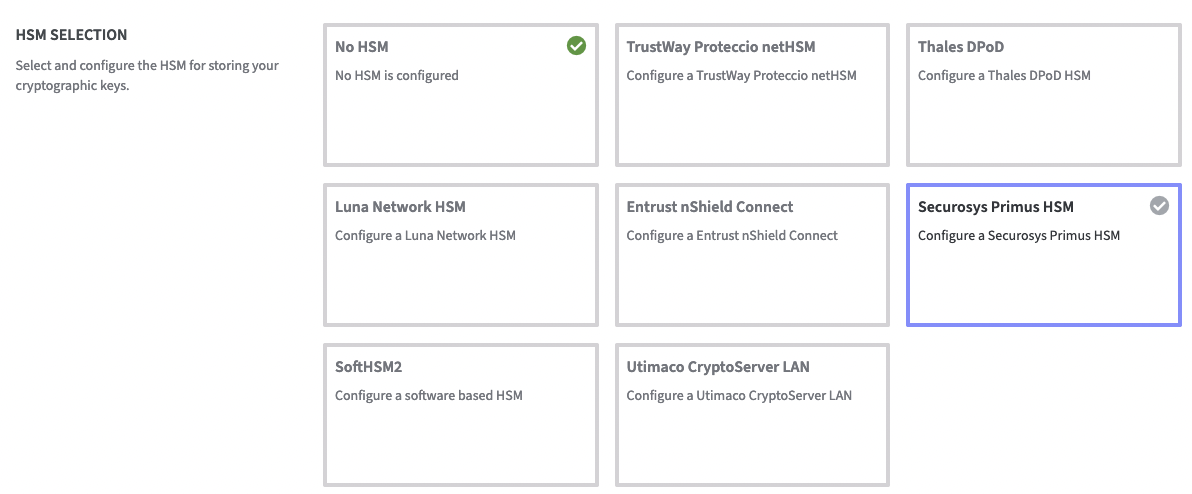Click "Configure a Luna Network HSM" description

click(425, 235)
